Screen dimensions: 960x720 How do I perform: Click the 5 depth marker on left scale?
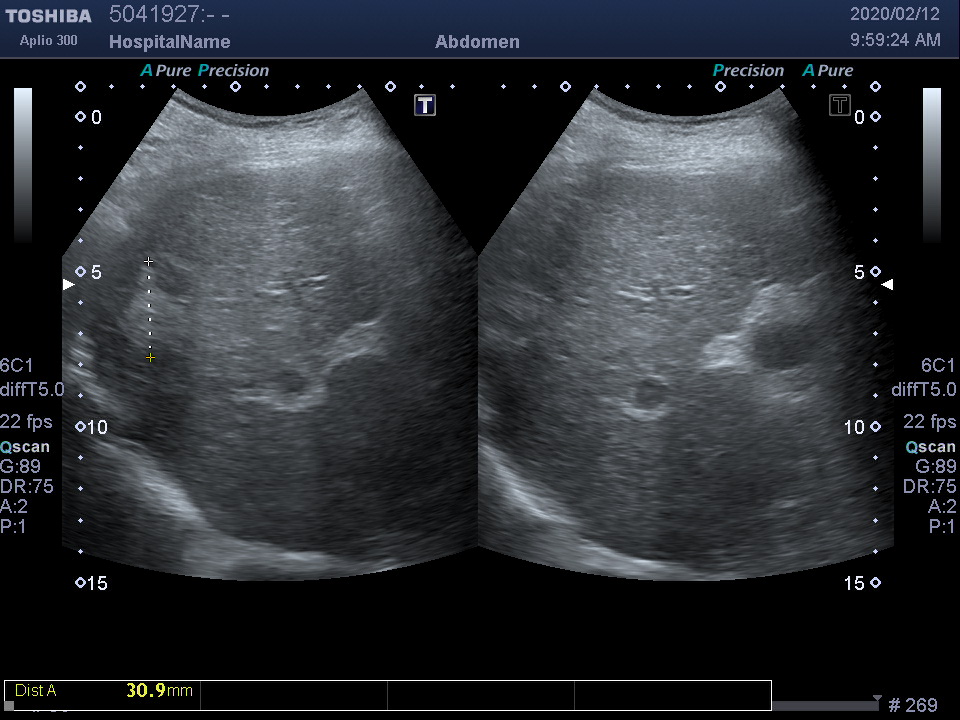96,272
